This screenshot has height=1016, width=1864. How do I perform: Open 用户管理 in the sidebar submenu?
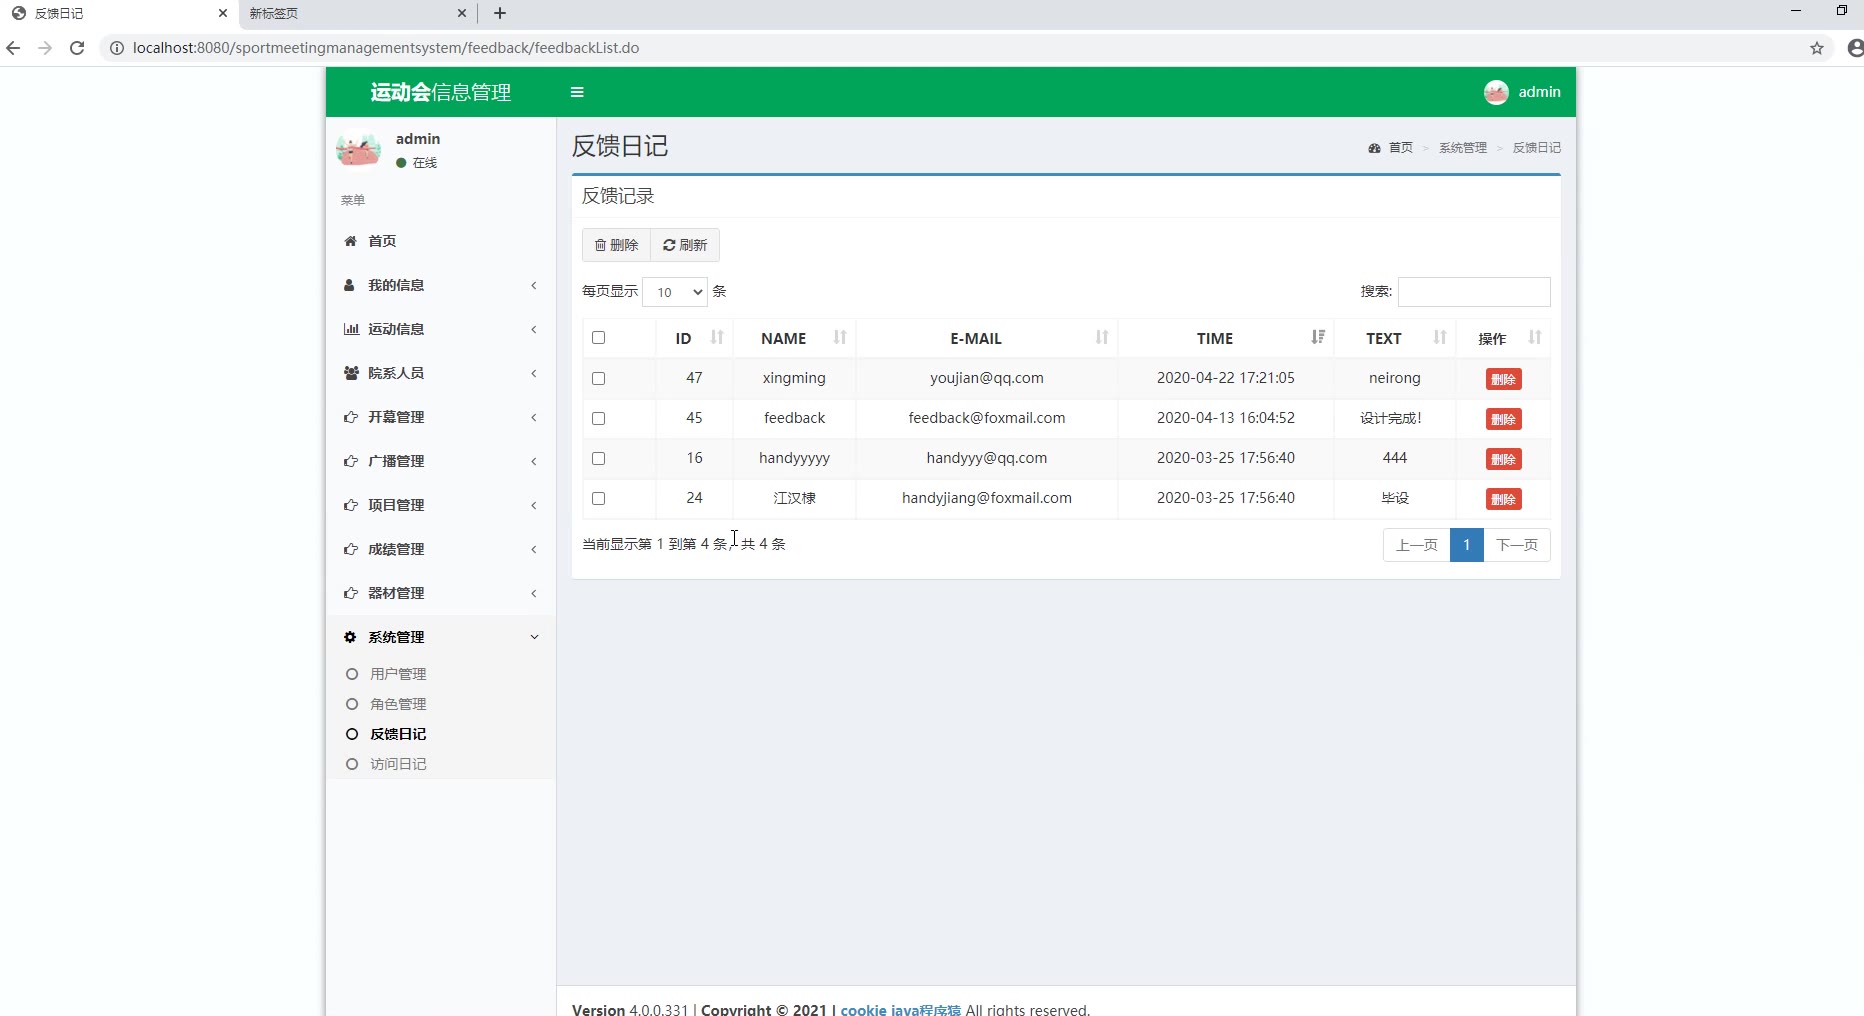(x=398, y=674)
